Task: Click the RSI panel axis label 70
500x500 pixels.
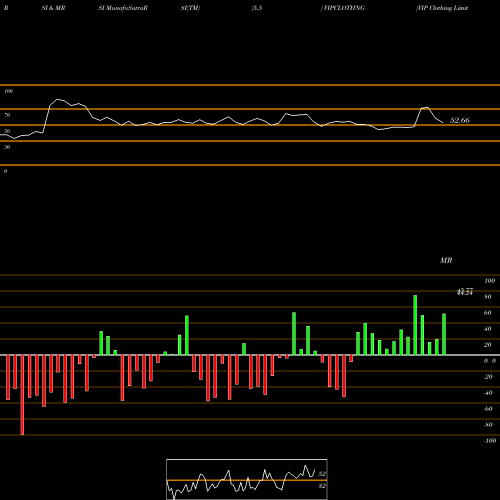Action: (7, 115)
